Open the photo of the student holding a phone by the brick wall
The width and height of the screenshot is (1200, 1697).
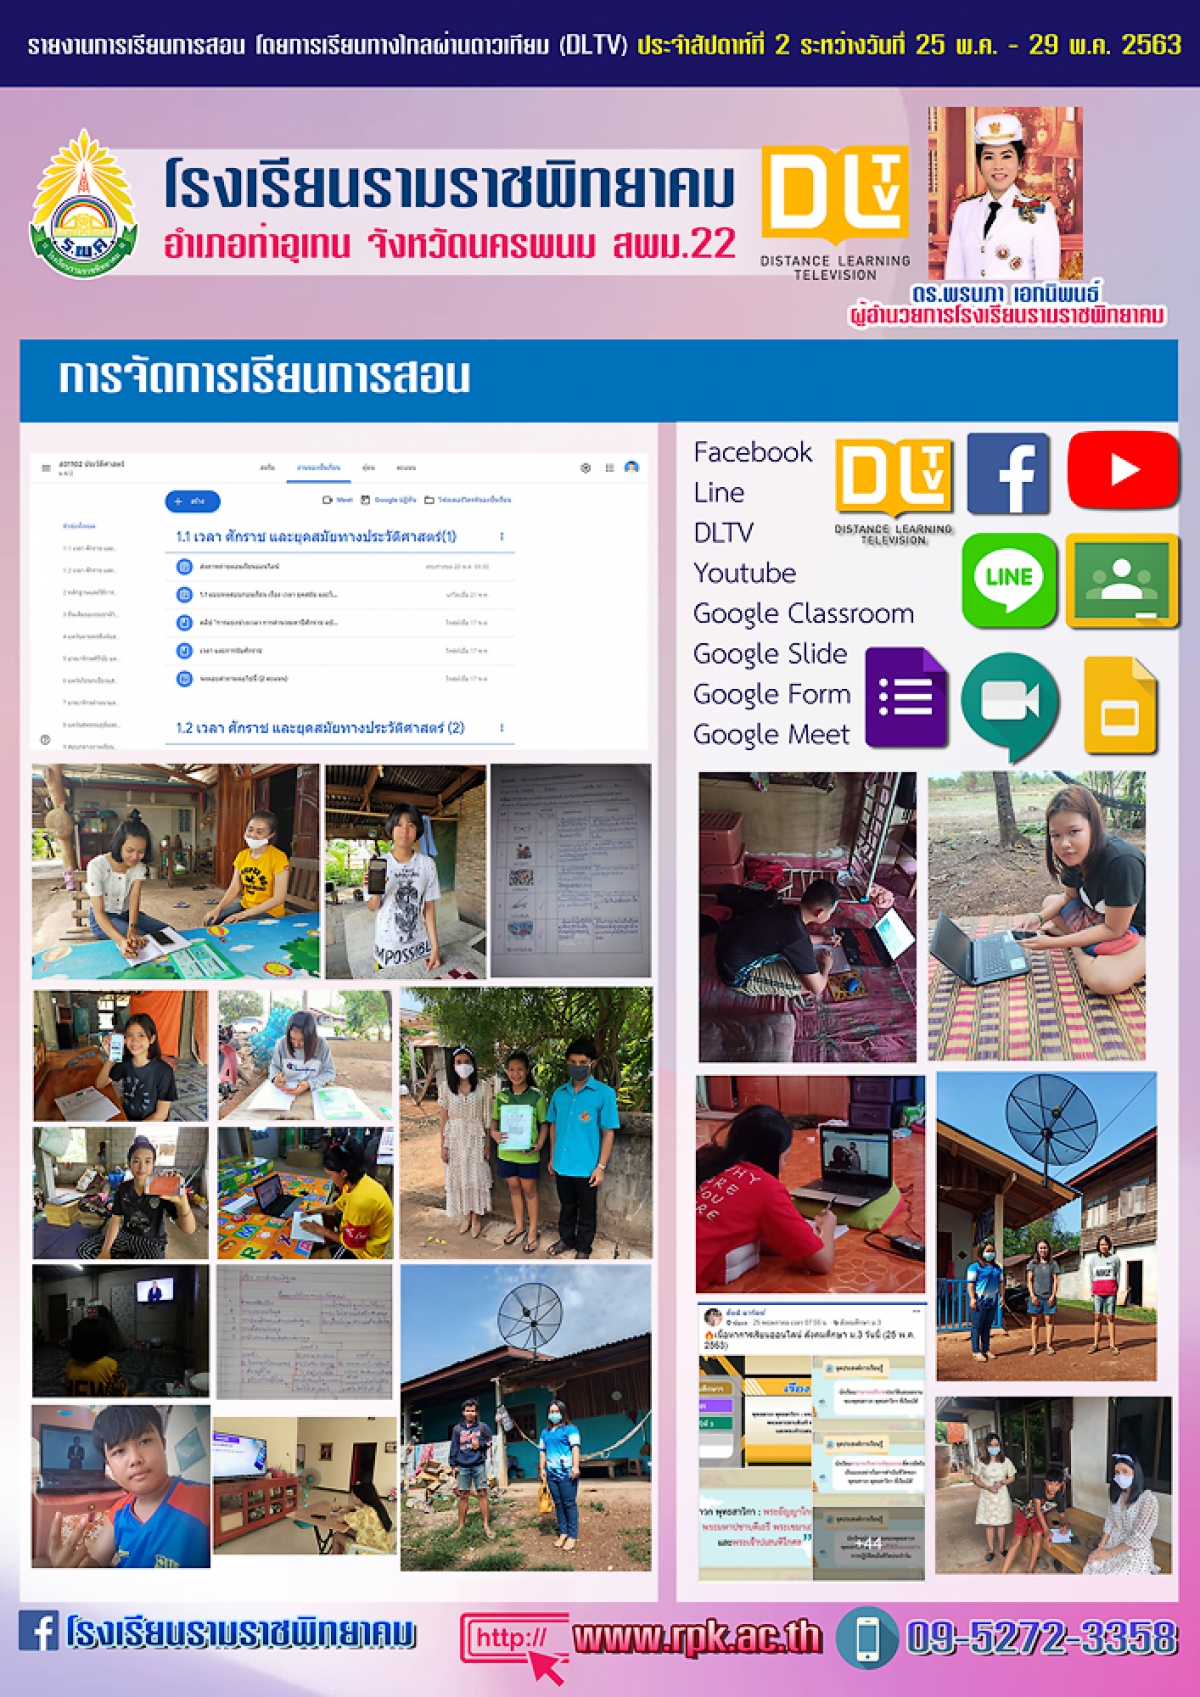coord(406,871)
